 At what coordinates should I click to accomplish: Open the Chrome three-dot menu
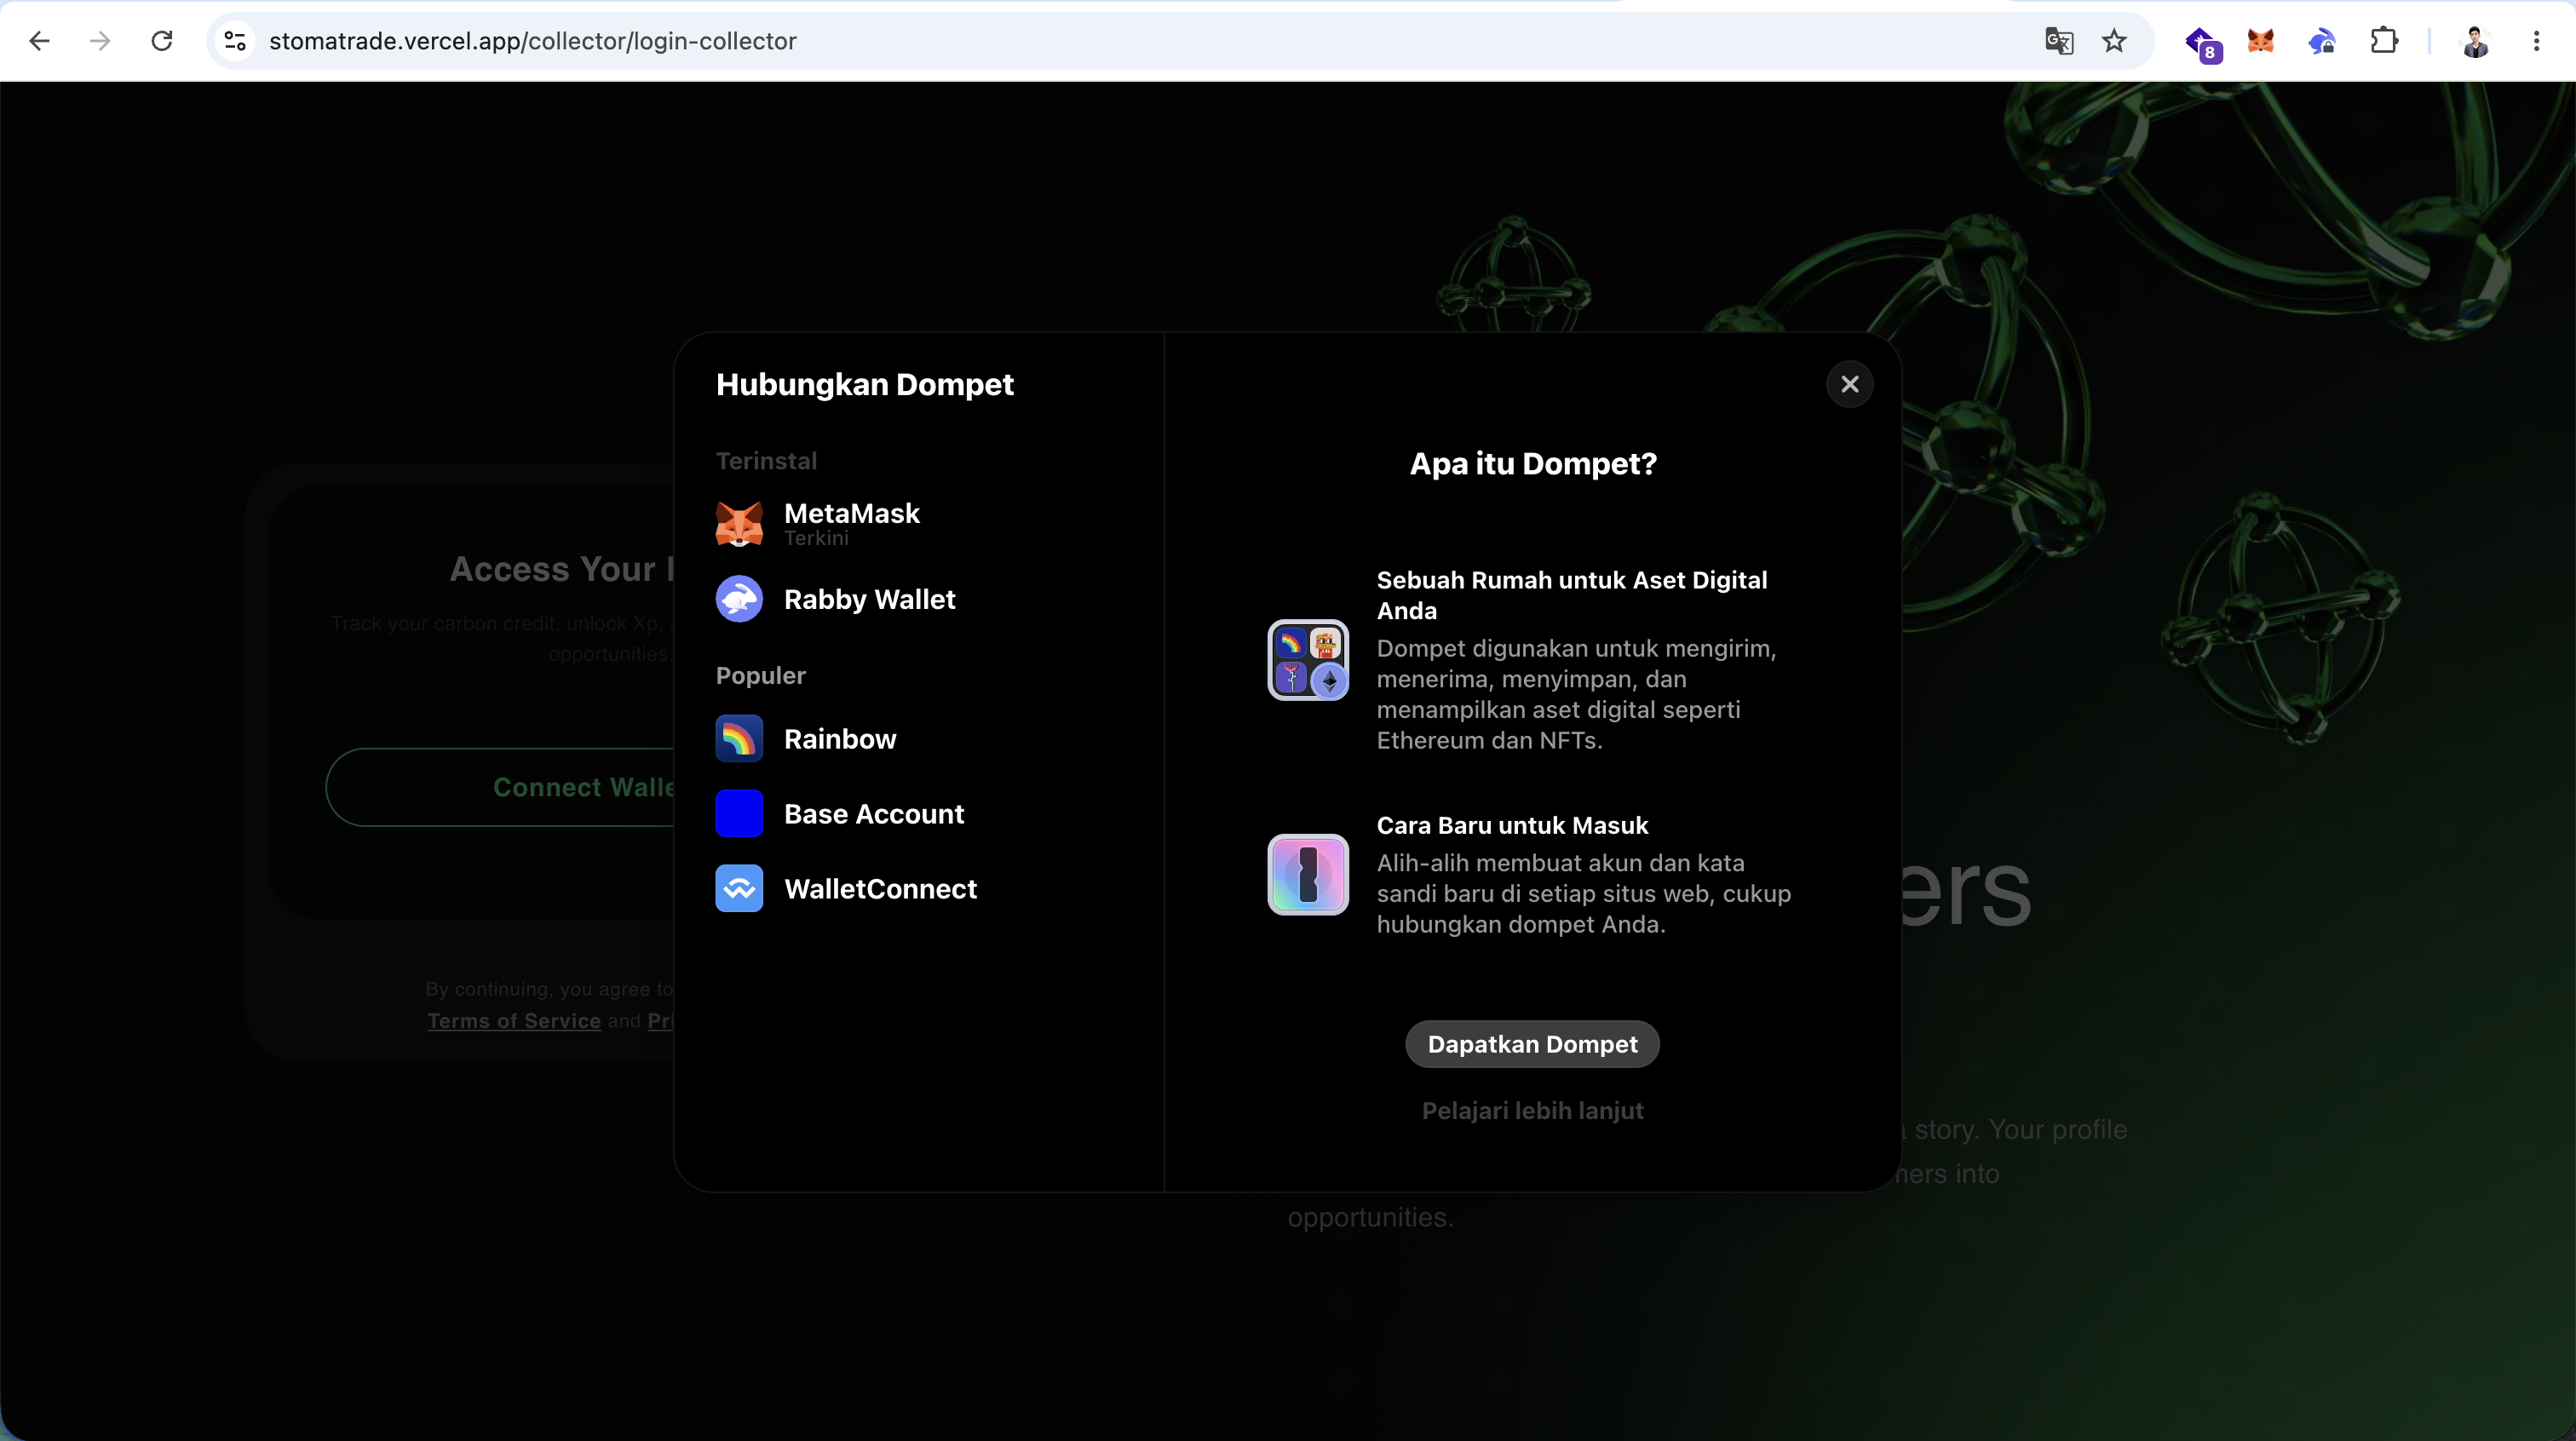(x=2536, y=41)
